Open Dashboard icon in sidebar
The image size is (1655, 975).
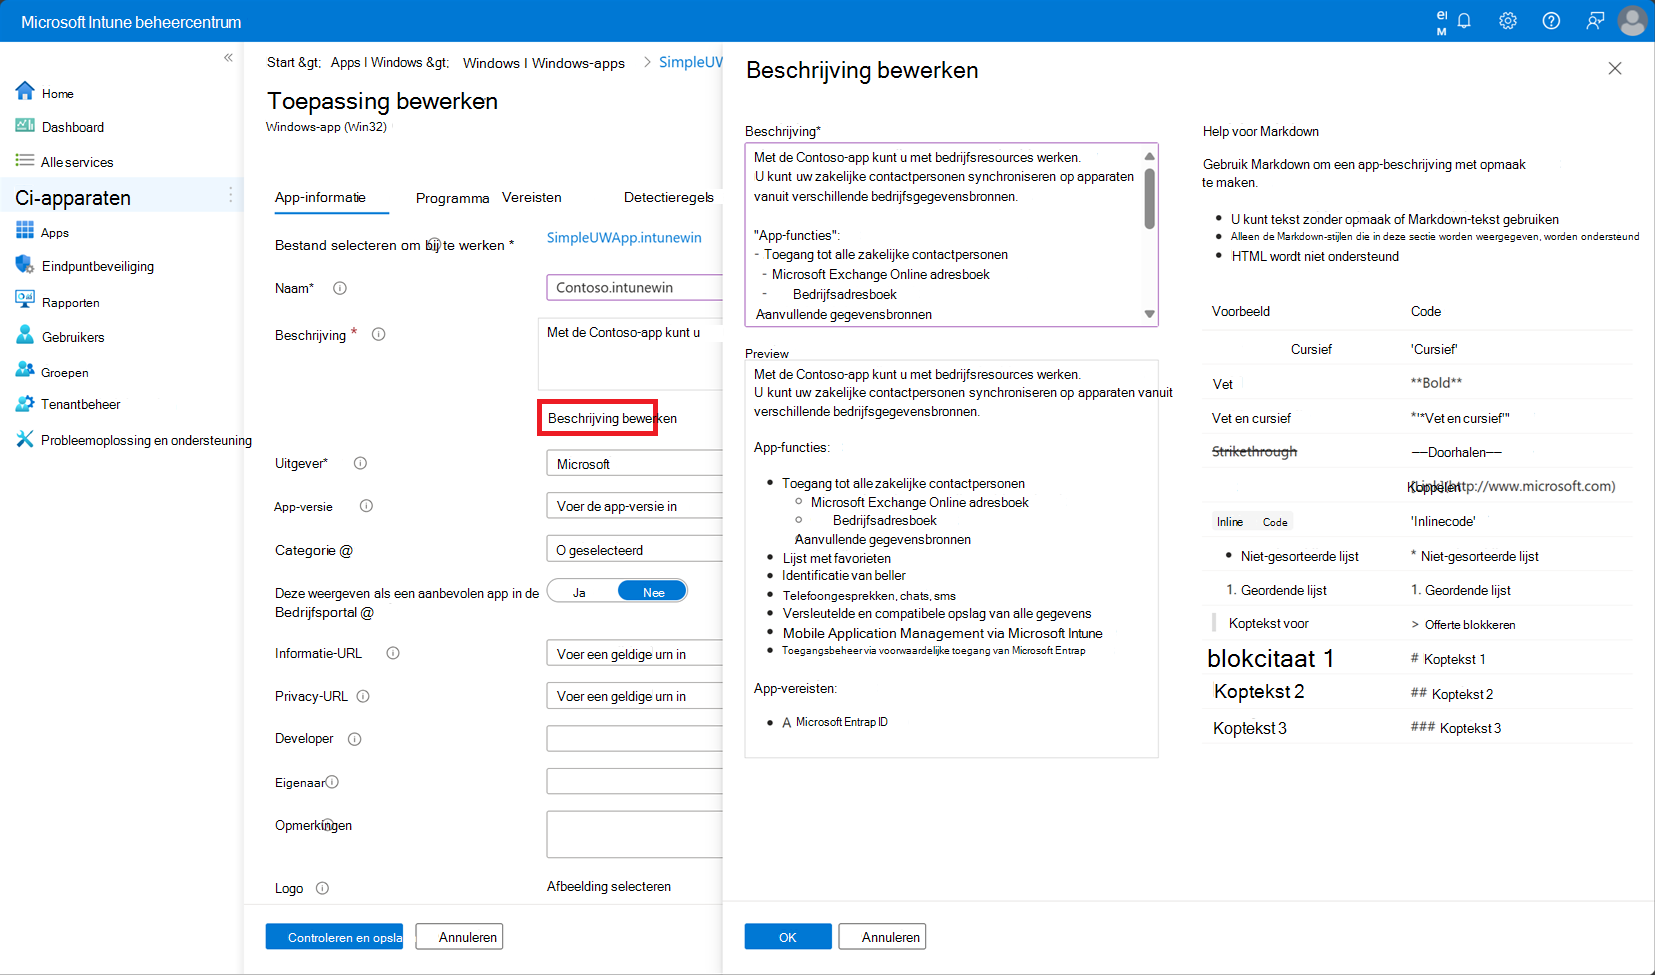25,126
